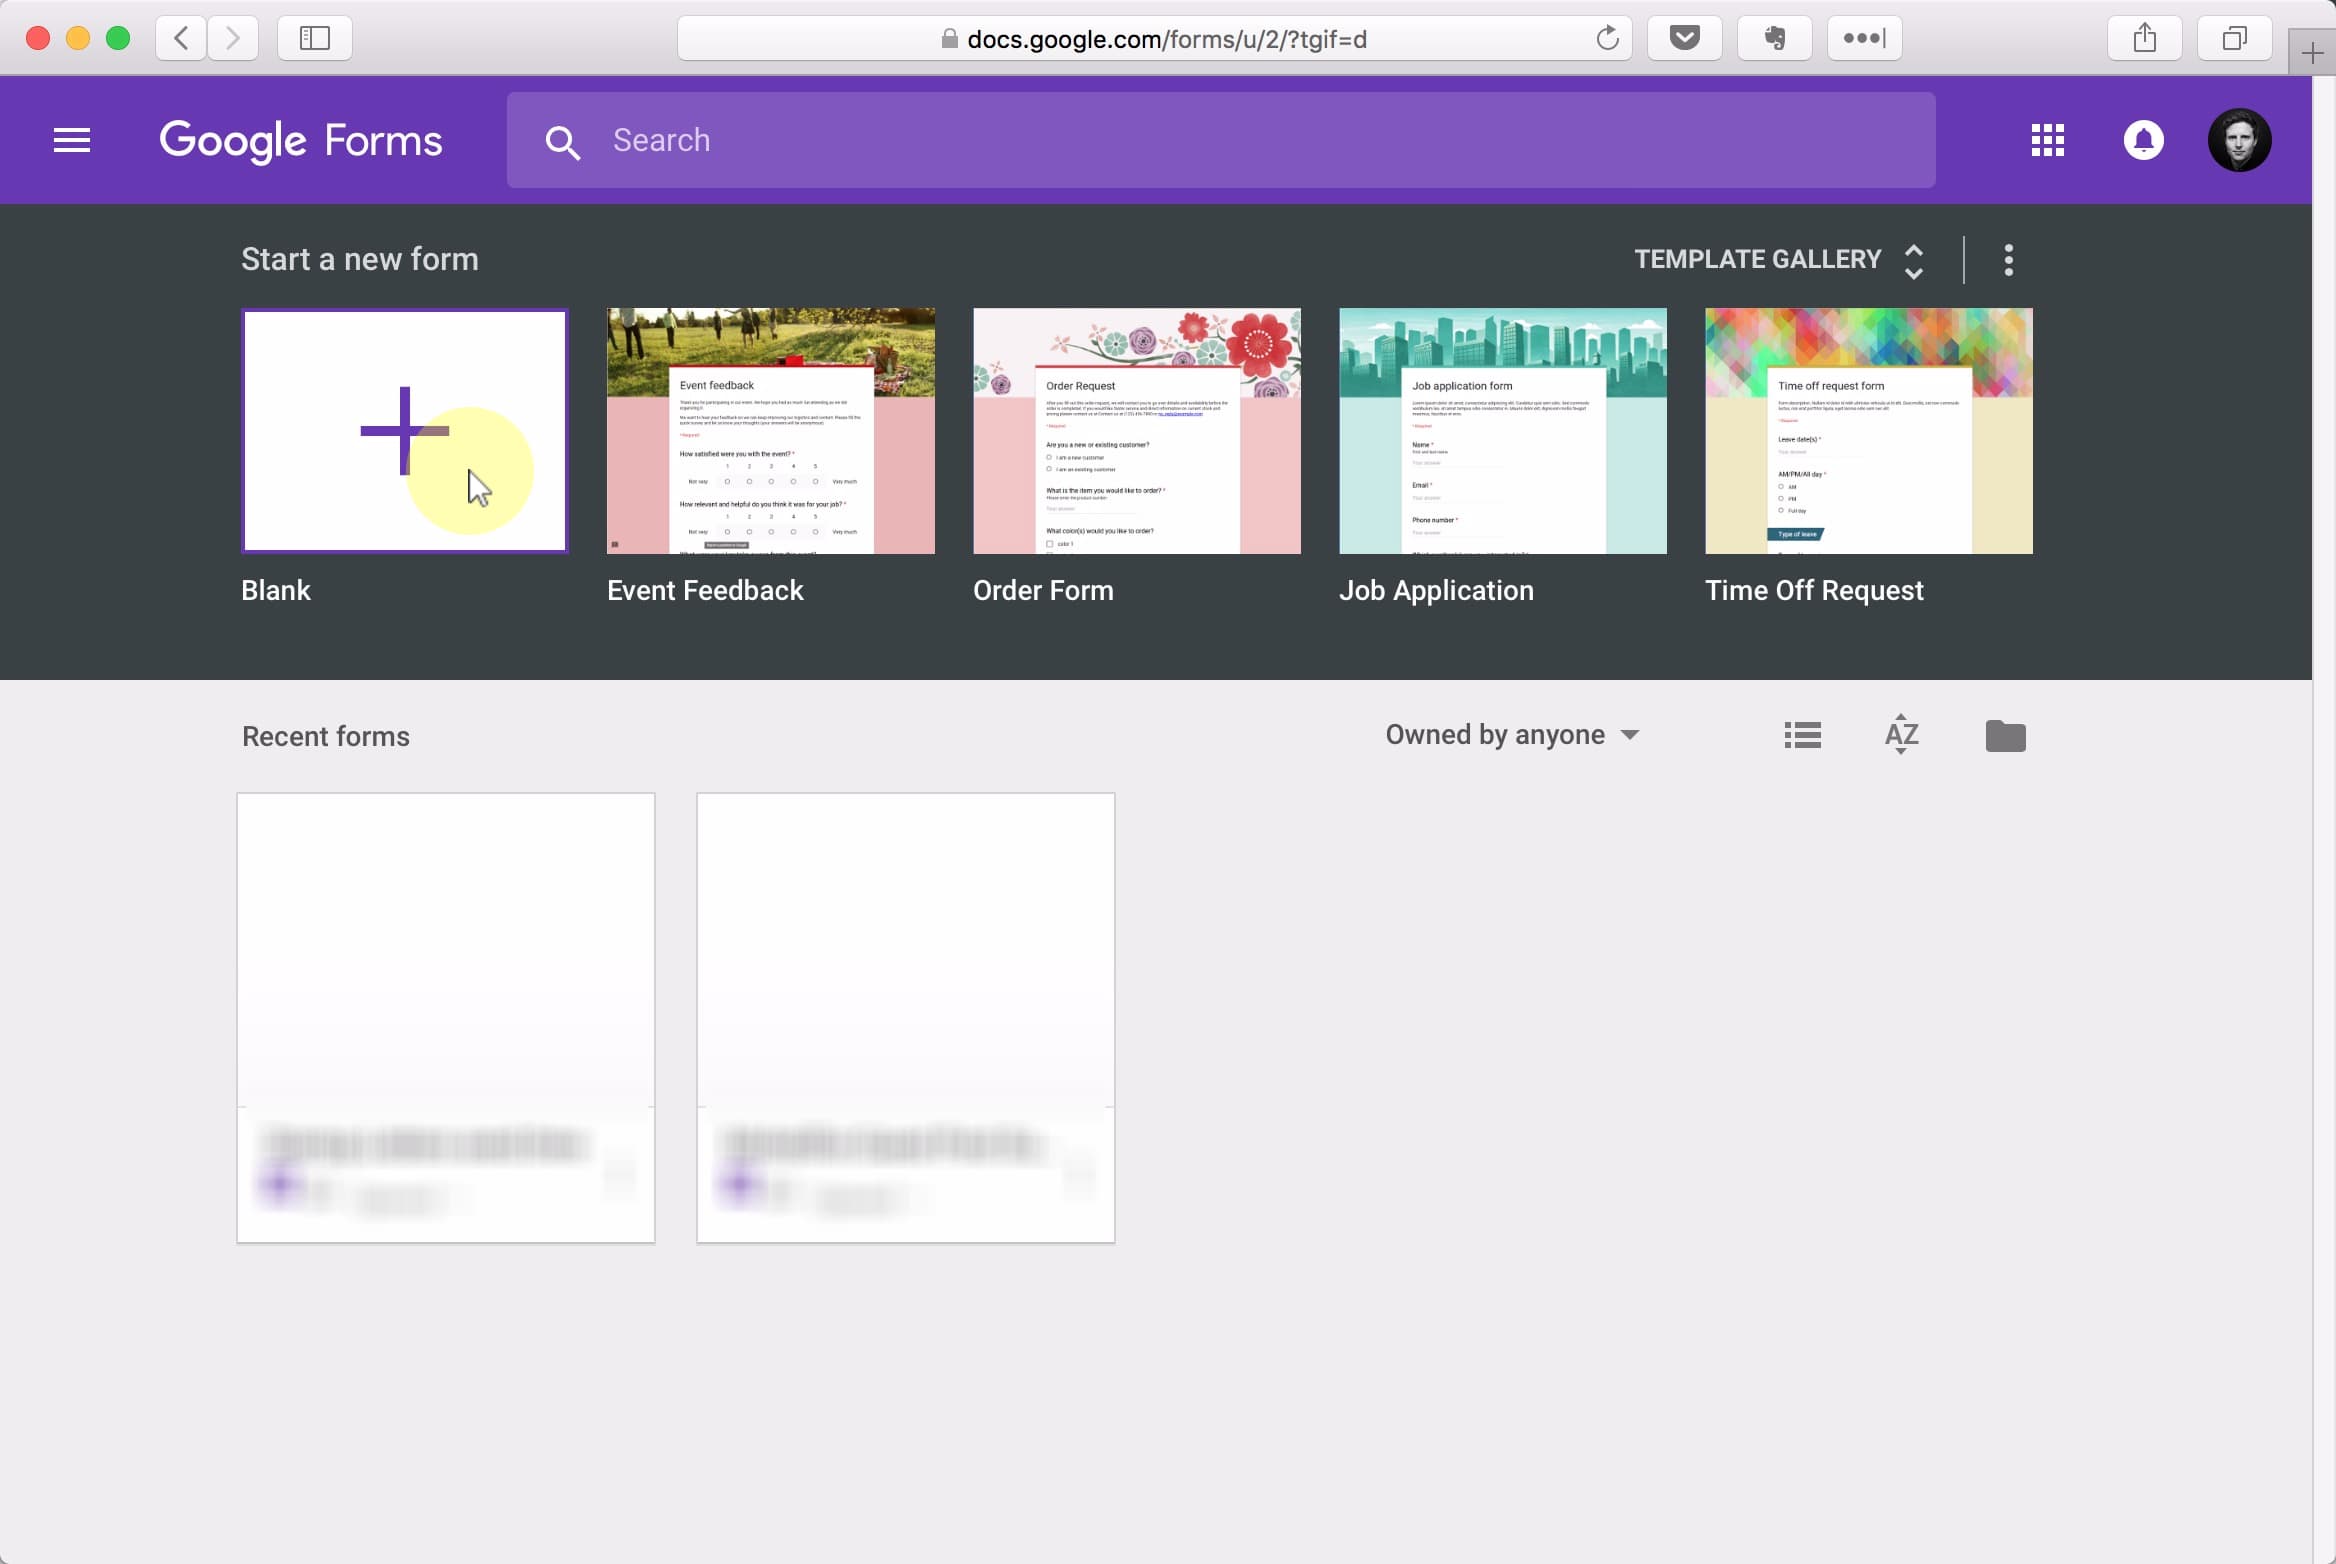Open the file picker folder icon
This screenshot has width=2336, height=1564.
2005,735
